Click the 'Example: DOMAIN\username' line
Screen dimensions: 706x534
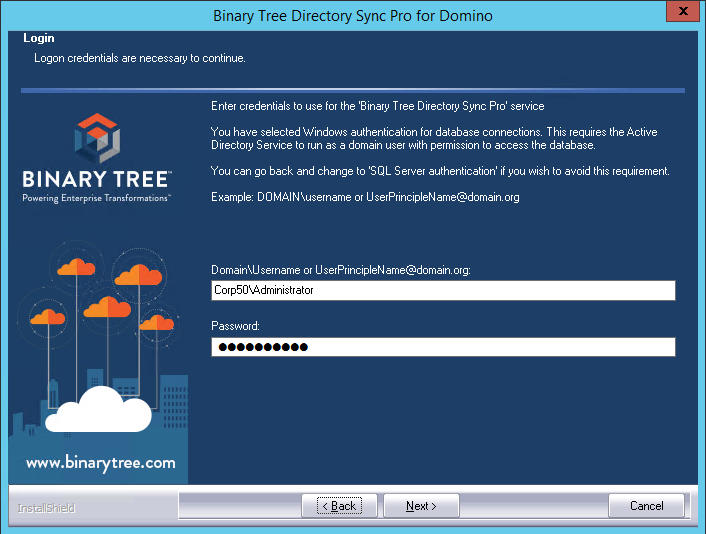click(x=365, y=197)
